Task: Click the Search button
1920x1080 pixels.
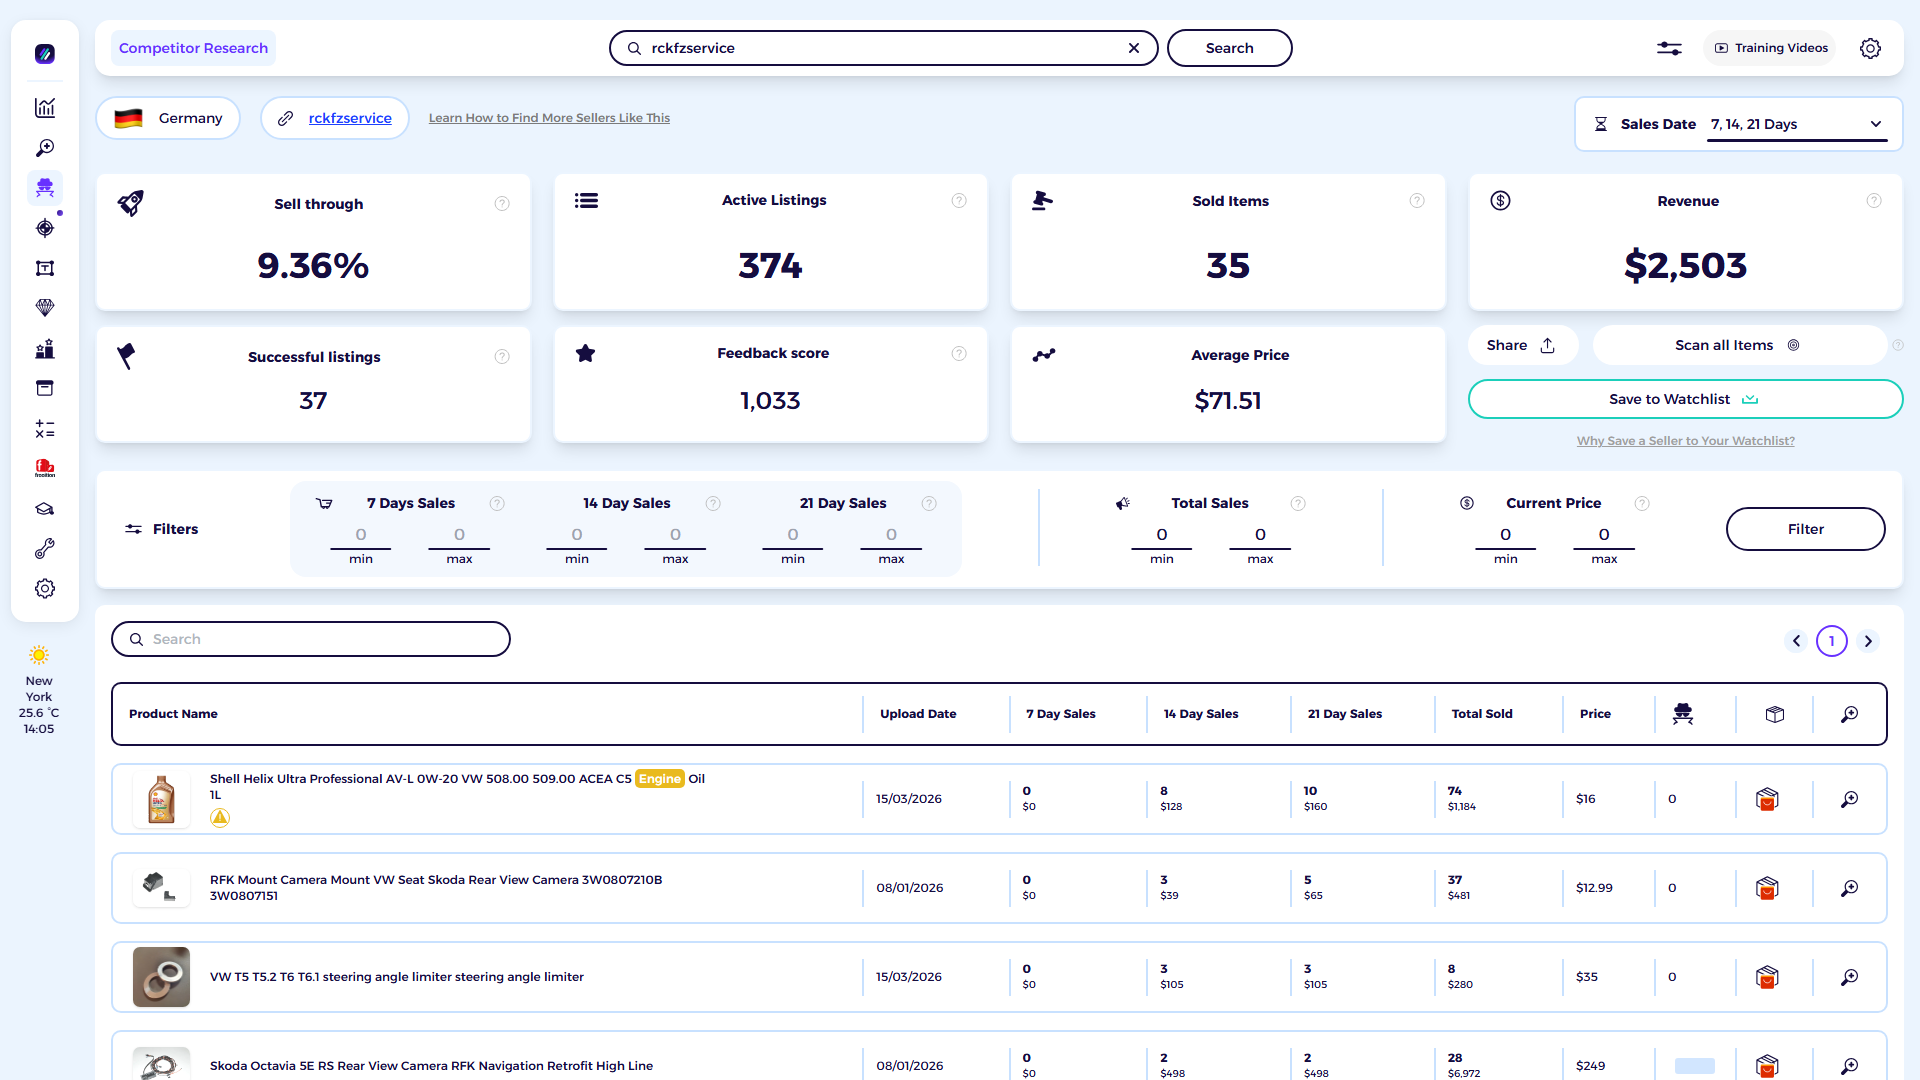Action: (x=1229, y=48)
